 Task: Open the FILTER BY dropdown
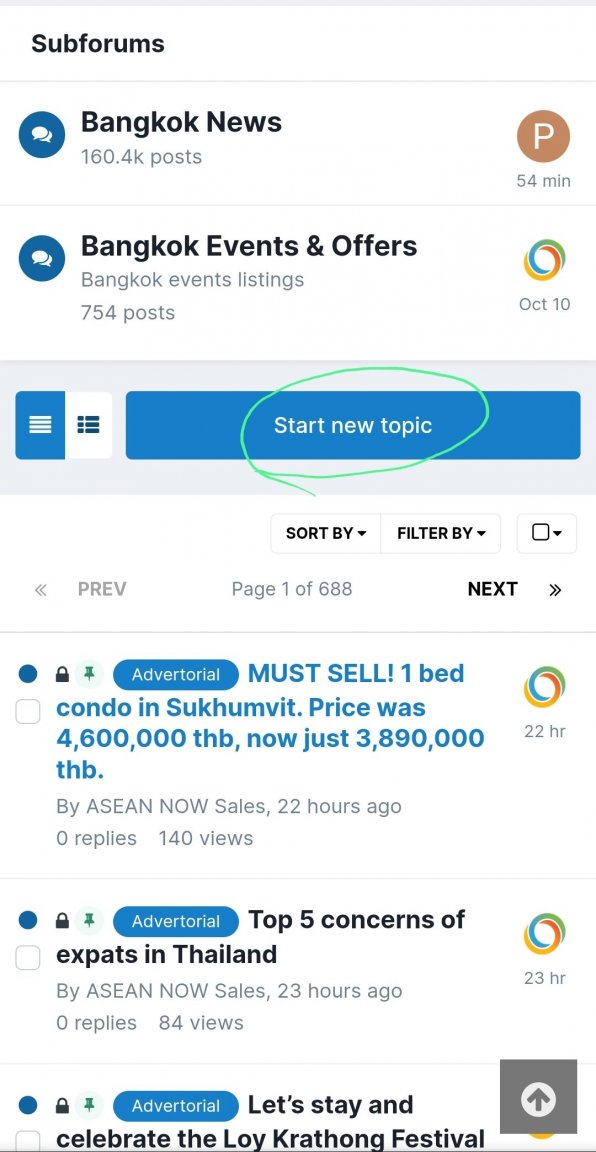pos(441,533)
